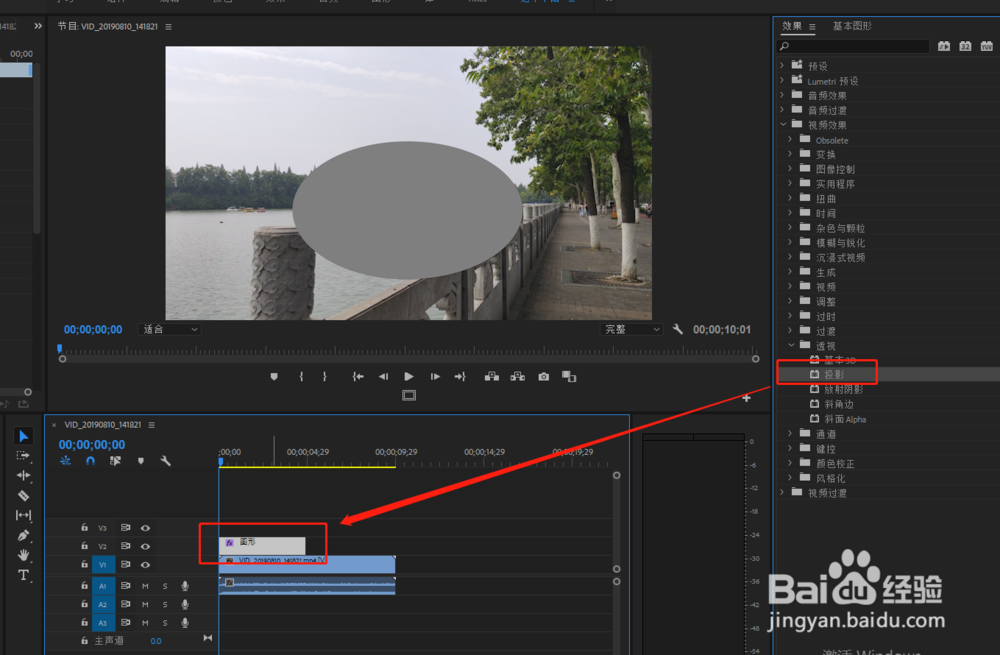Select the Type tool
This screenshot has width=1000, height=655.
point(24,575)
